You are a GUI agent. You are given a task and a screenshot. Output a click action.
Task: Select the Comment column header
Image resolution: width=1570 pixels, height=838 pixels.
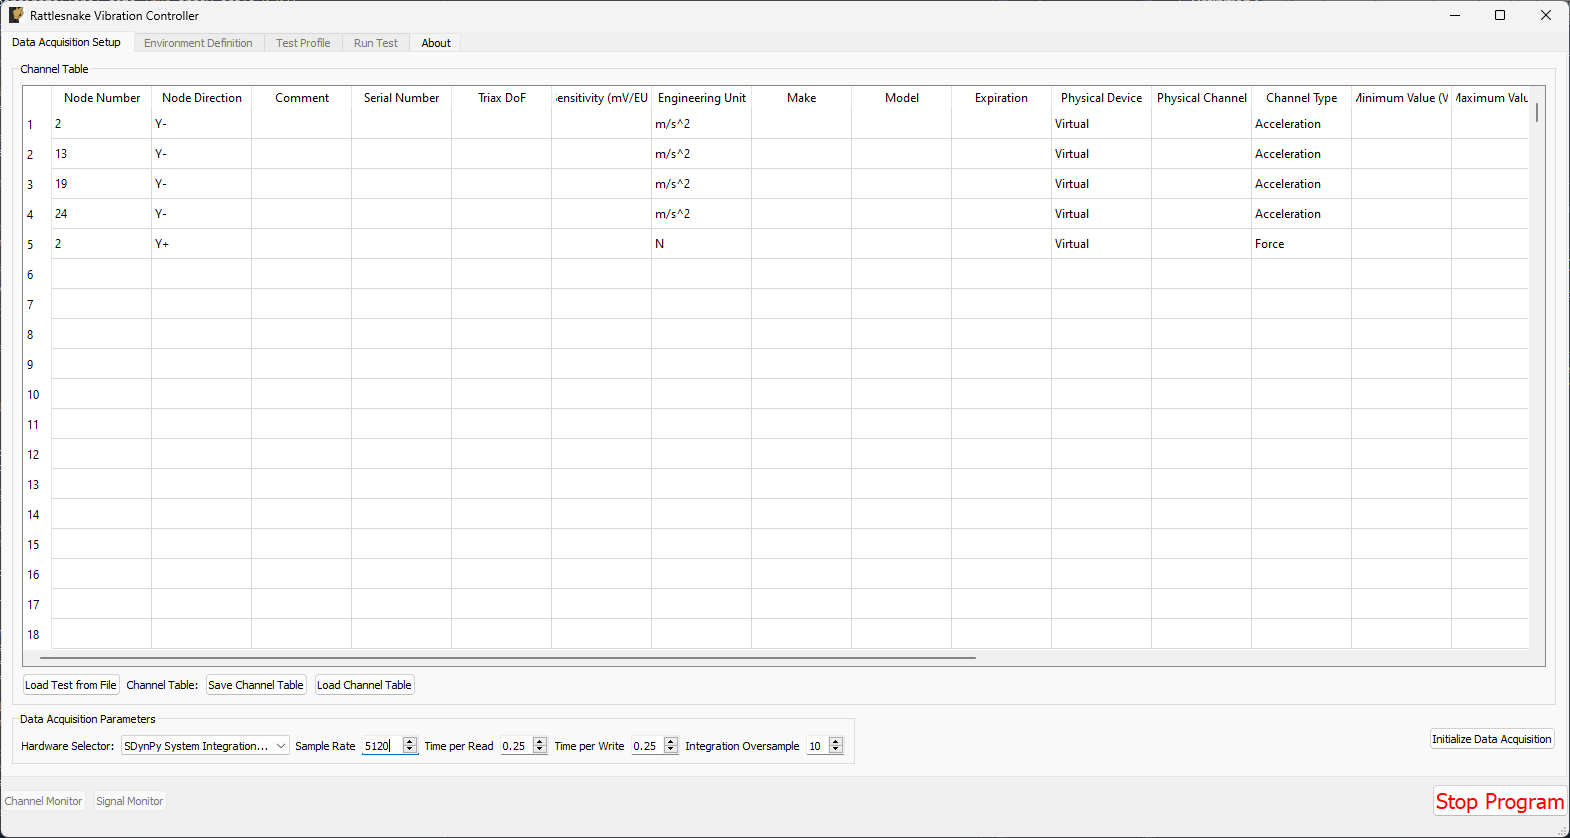pos(302,98)
